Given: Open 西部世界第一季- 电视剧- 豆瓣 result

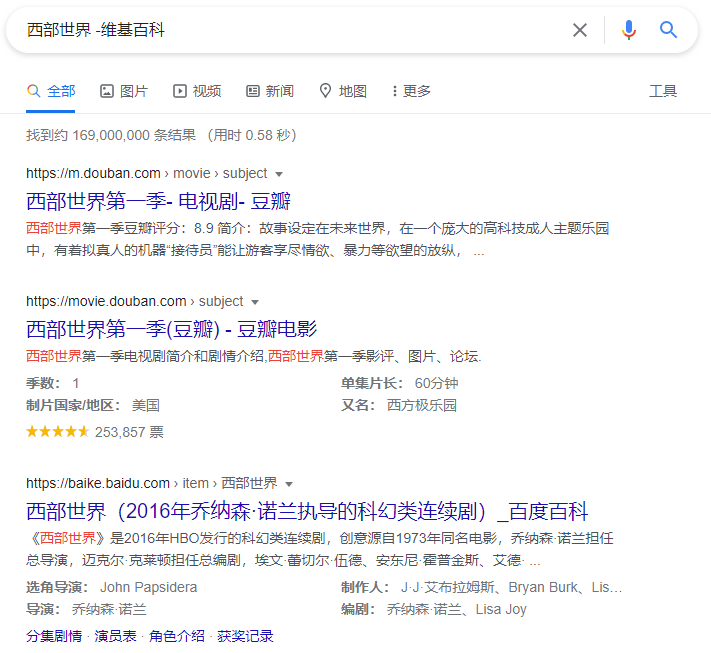Looking at the screenshot, I should click(x=158, y=201).
